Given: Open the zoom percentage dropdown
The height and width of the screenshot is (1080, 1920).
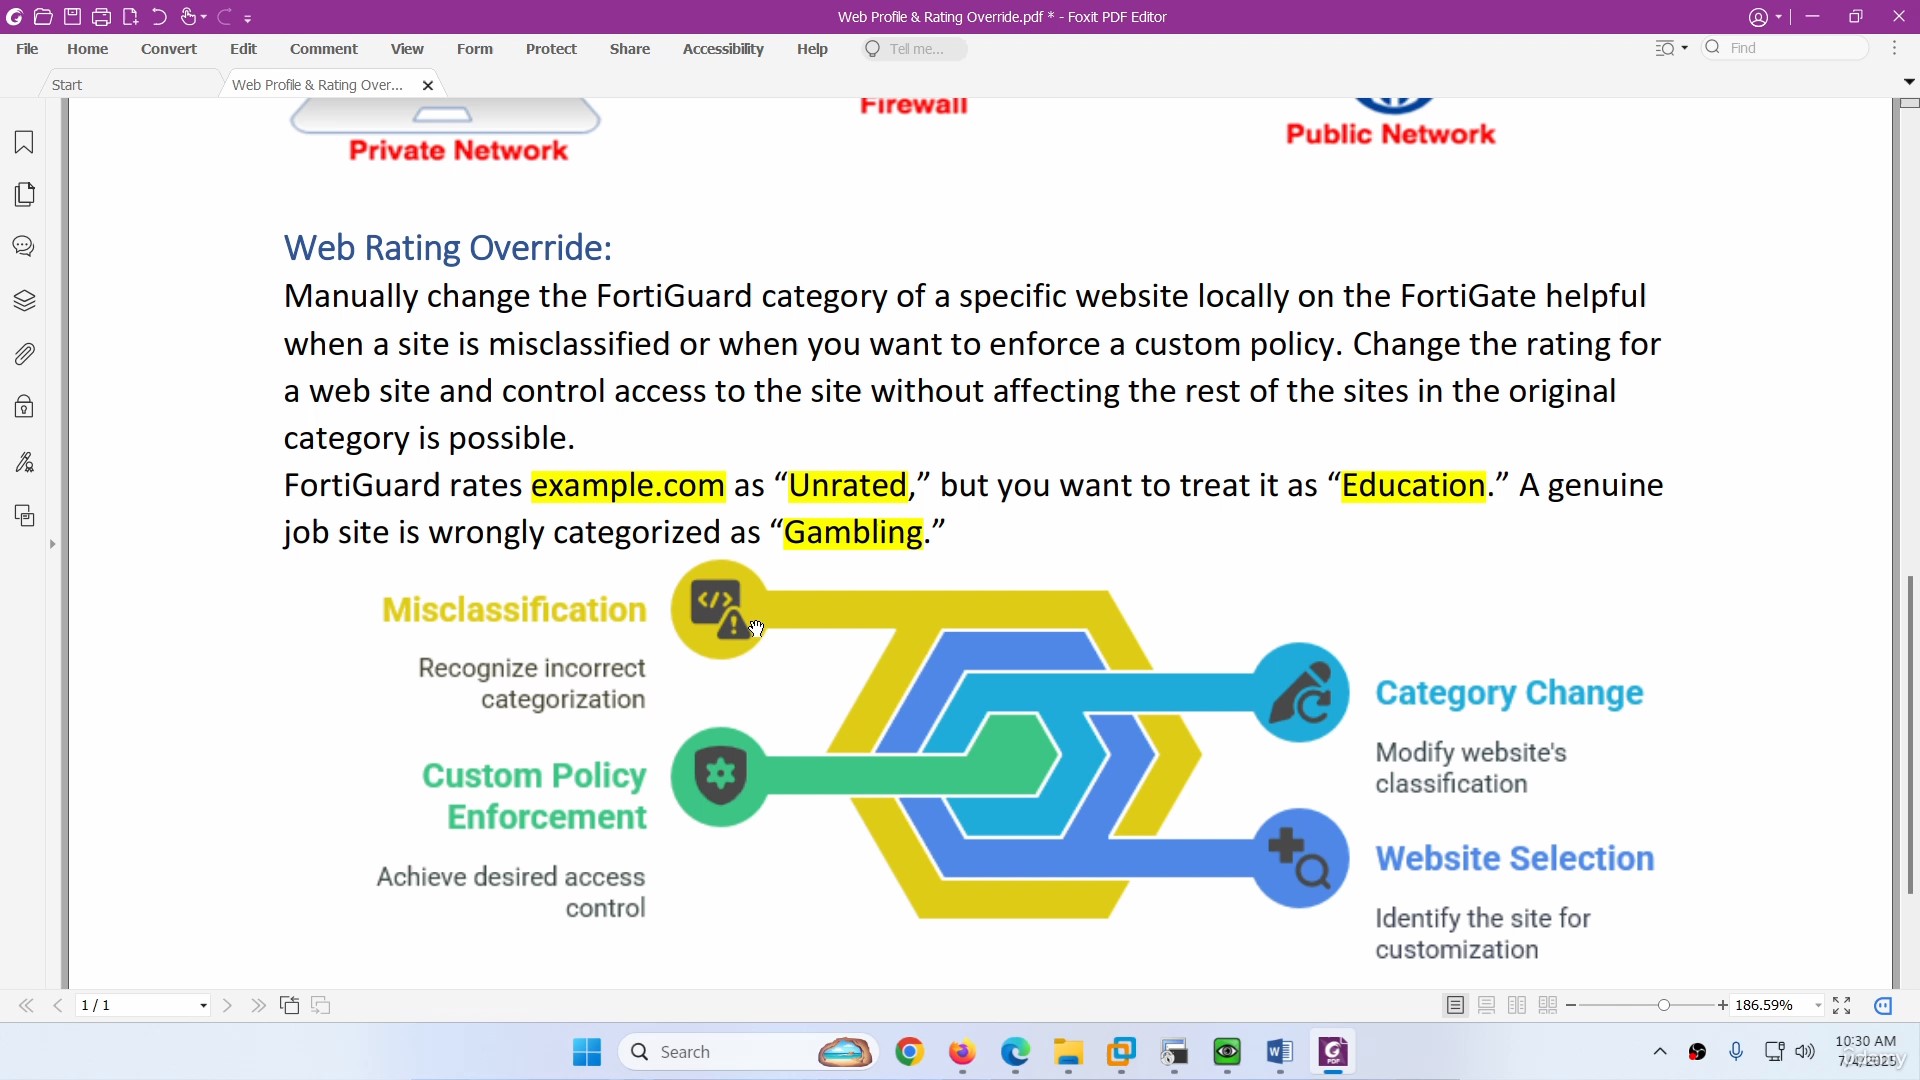Looking at the screenshot, I should tap(1818, 1005).
